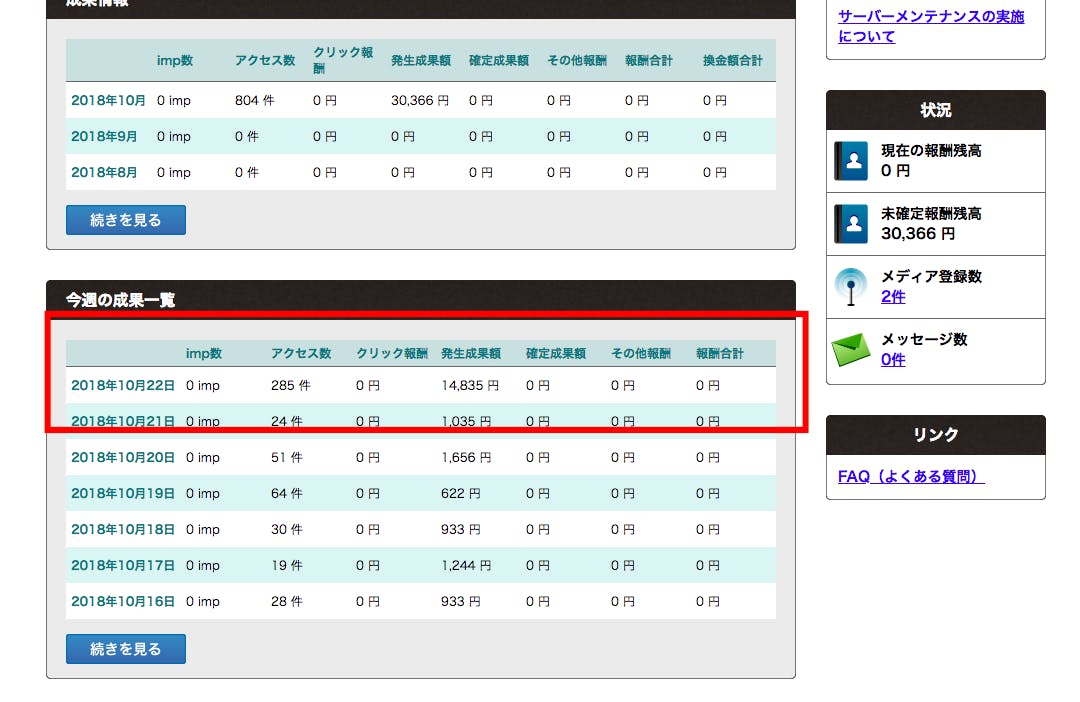The width and height of the screenshot is (1080, 702).
Task: Open the サーバーメンテナンスの実施について link
Action: point(930,27)
